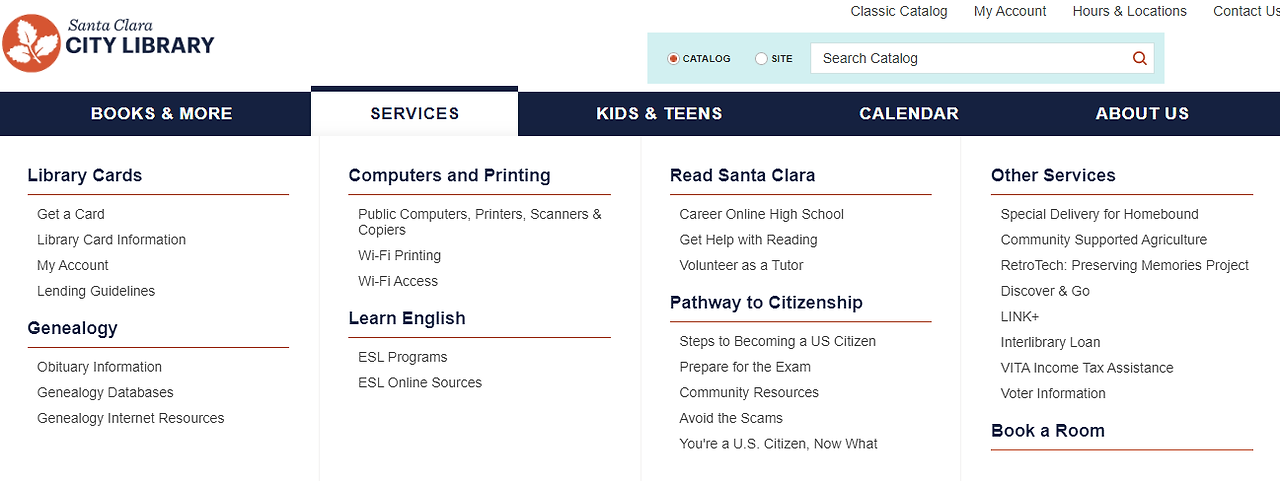Screen dimensions: 1280x481
Task: Click the Book a Room heading
Action: (x=1048, y=431)
